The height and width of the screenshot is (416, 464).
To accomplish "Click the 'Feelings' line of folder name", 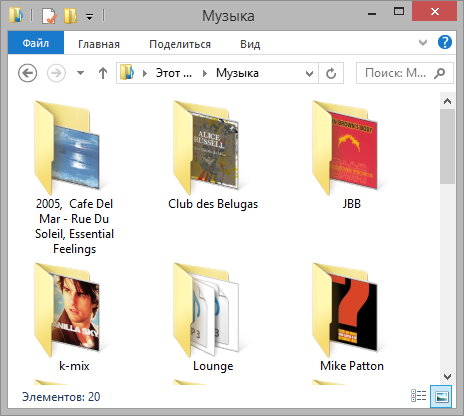I will point(74,249).
